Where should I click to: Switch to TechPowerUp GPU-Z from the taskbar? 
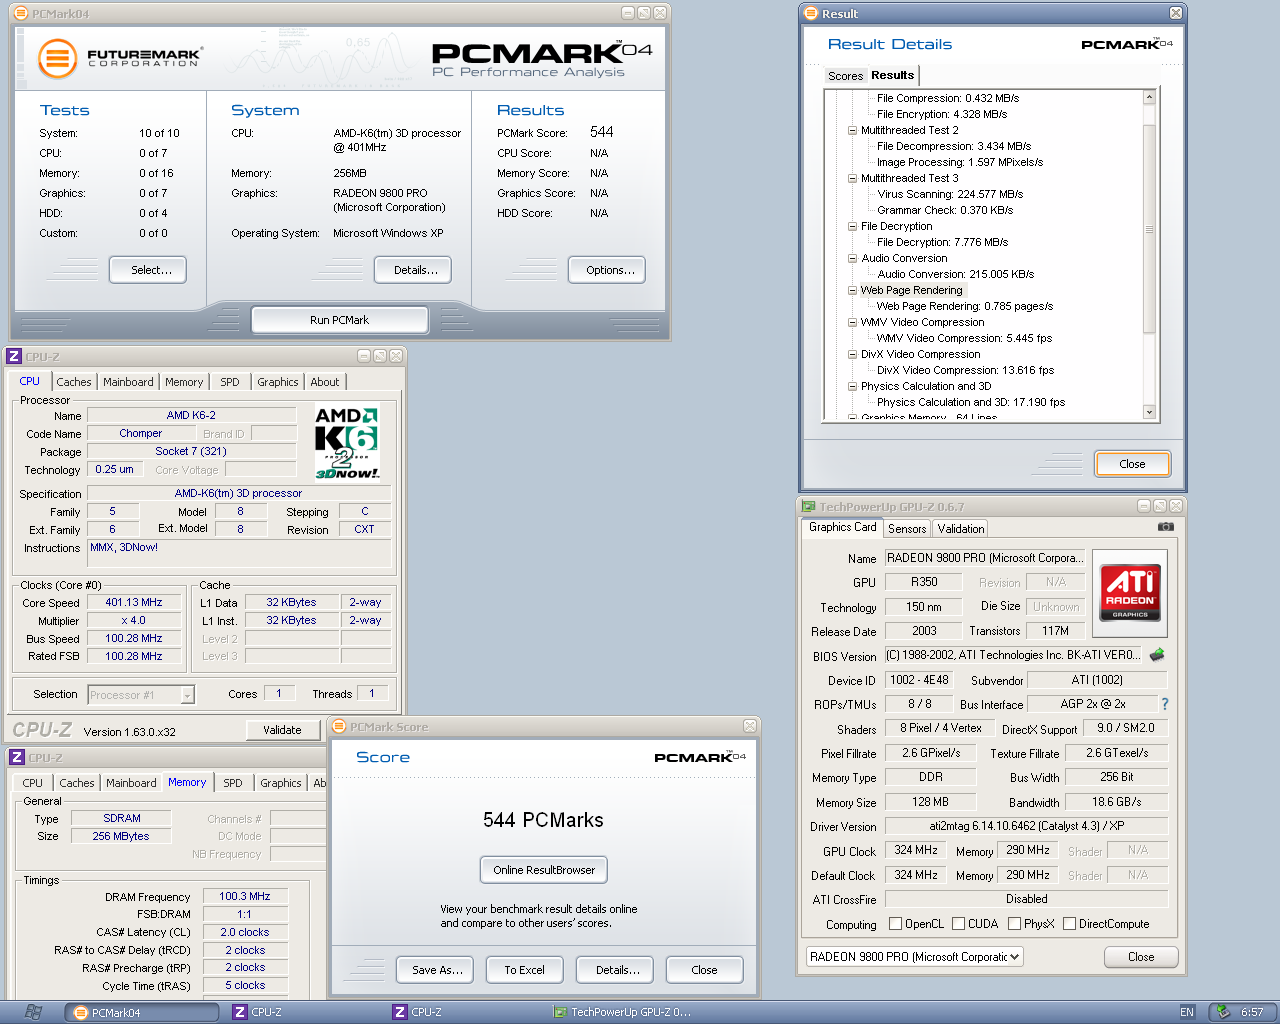click(622, 1012)
